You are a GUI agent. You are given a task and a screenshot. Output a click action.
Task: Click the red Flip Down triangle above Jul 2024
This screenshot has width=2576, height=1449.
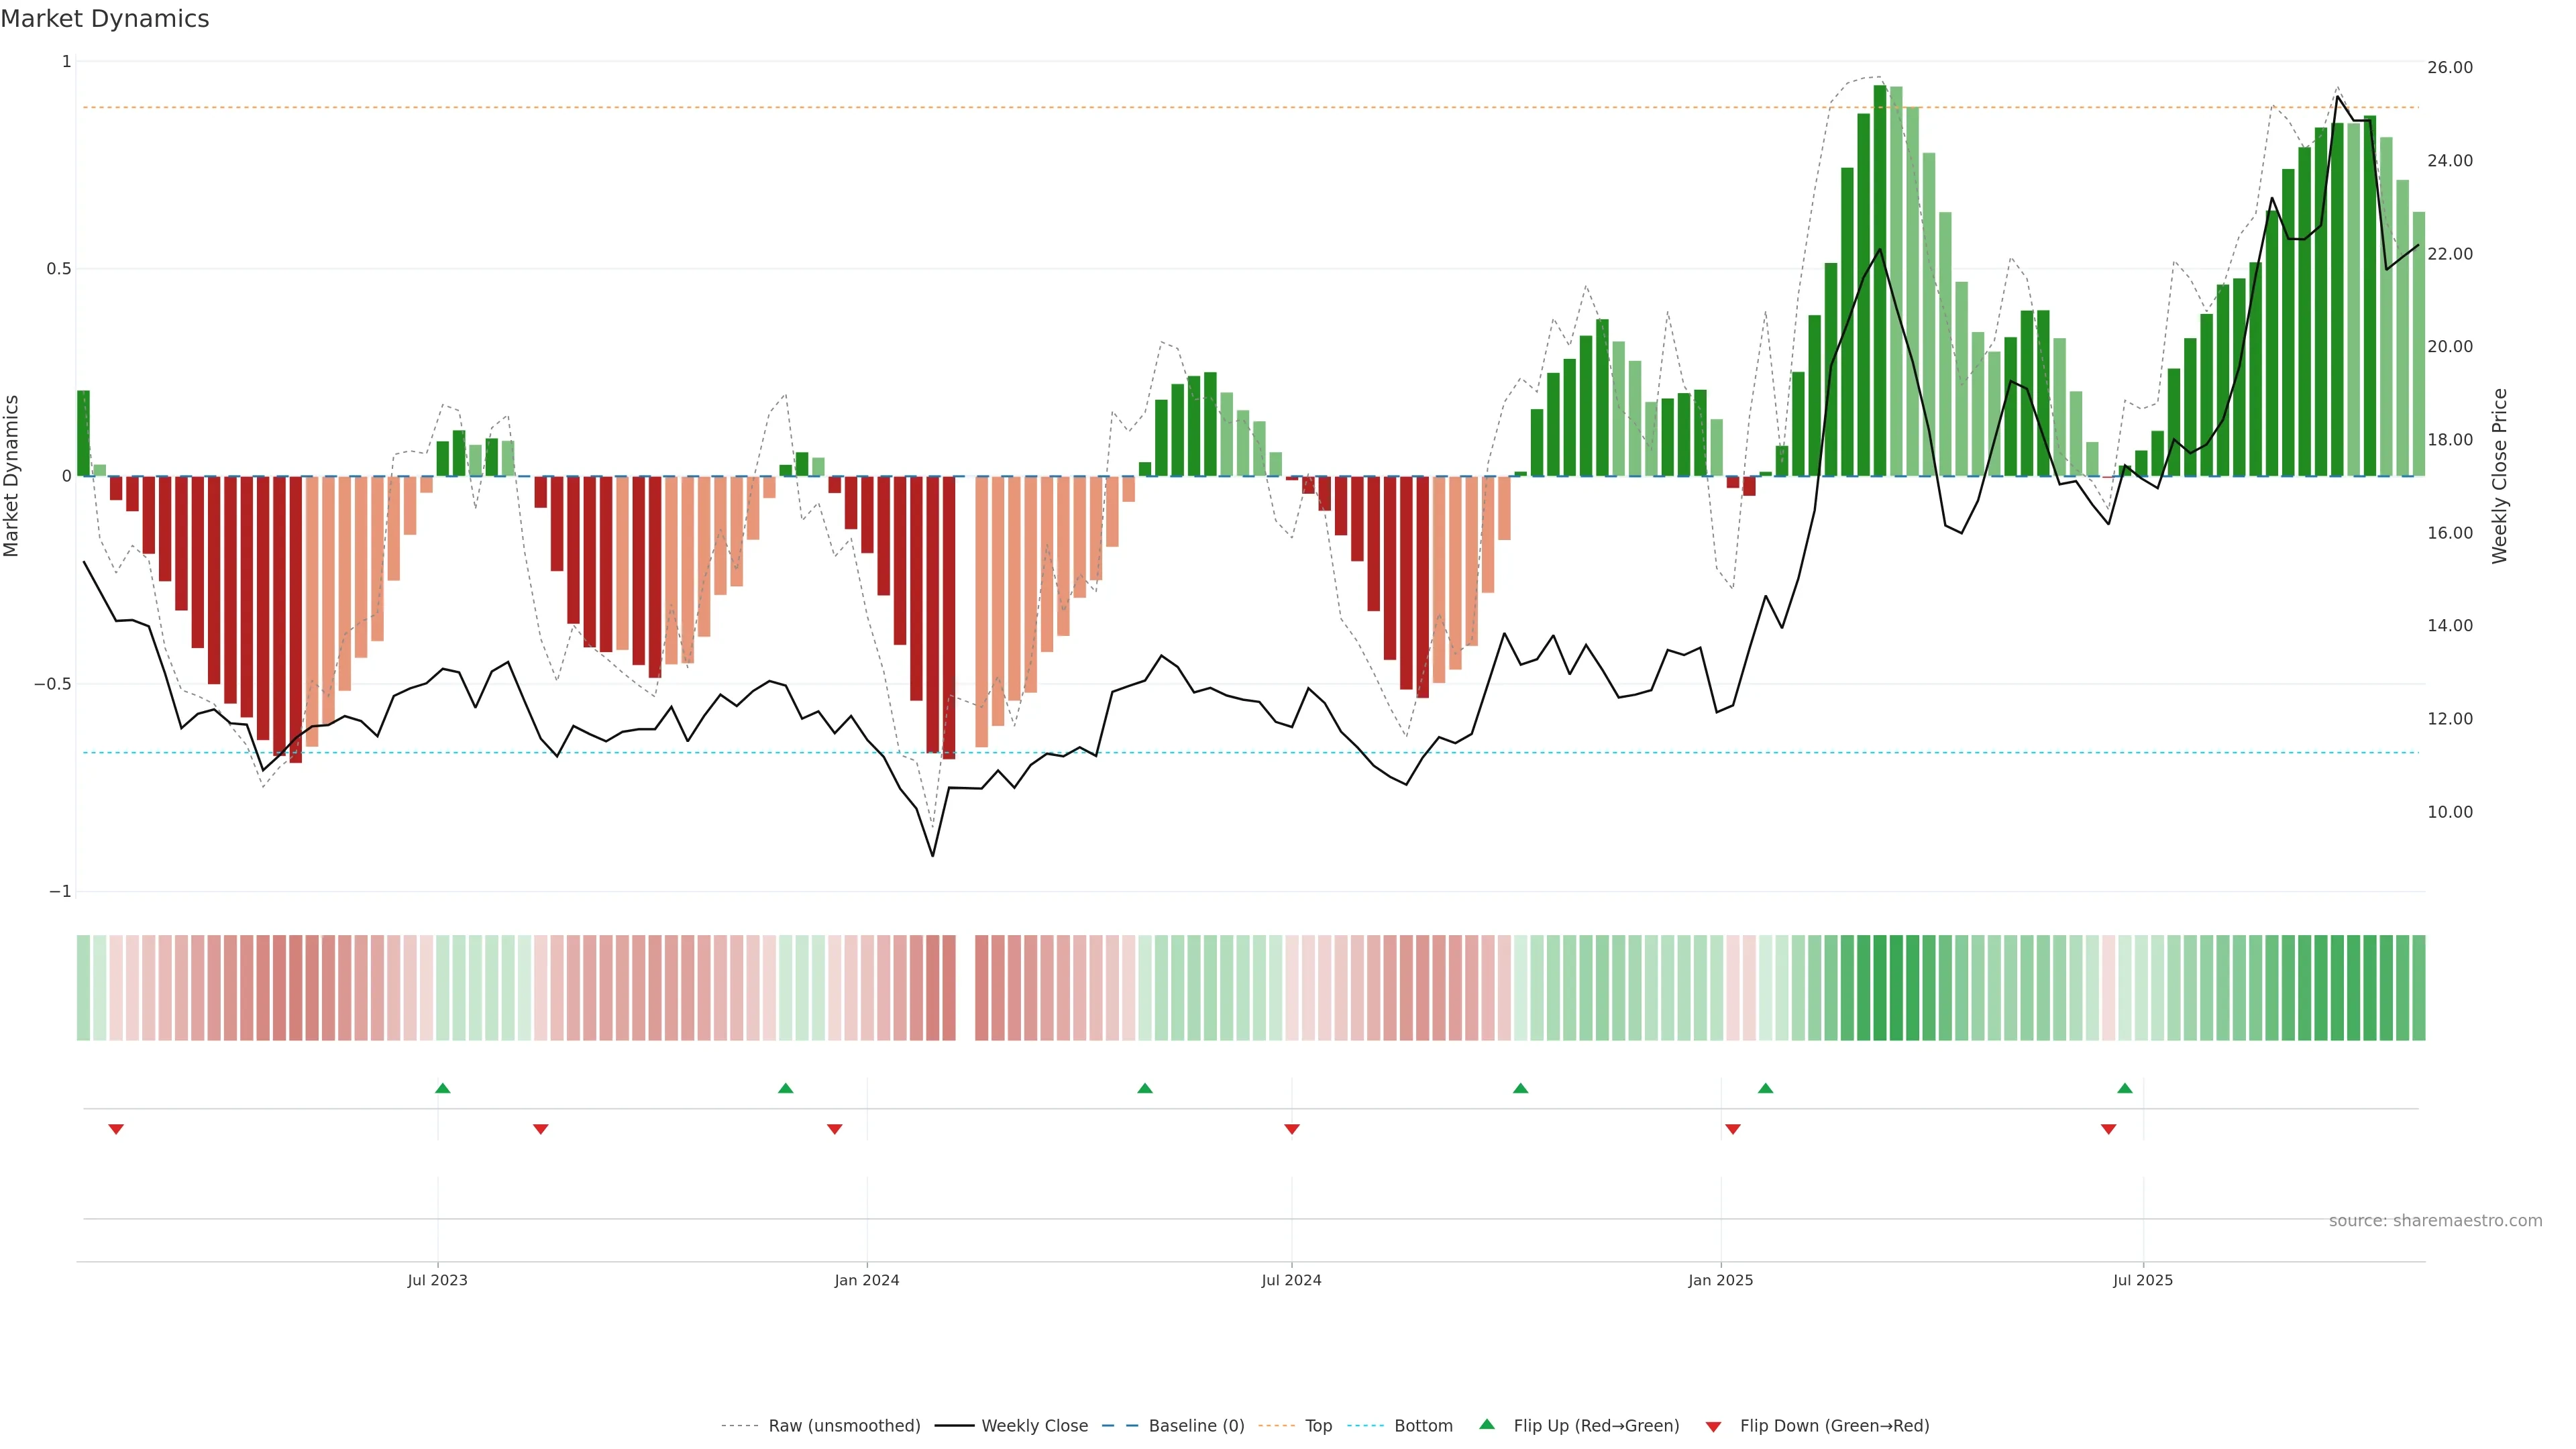(x=1292, y=1129)
